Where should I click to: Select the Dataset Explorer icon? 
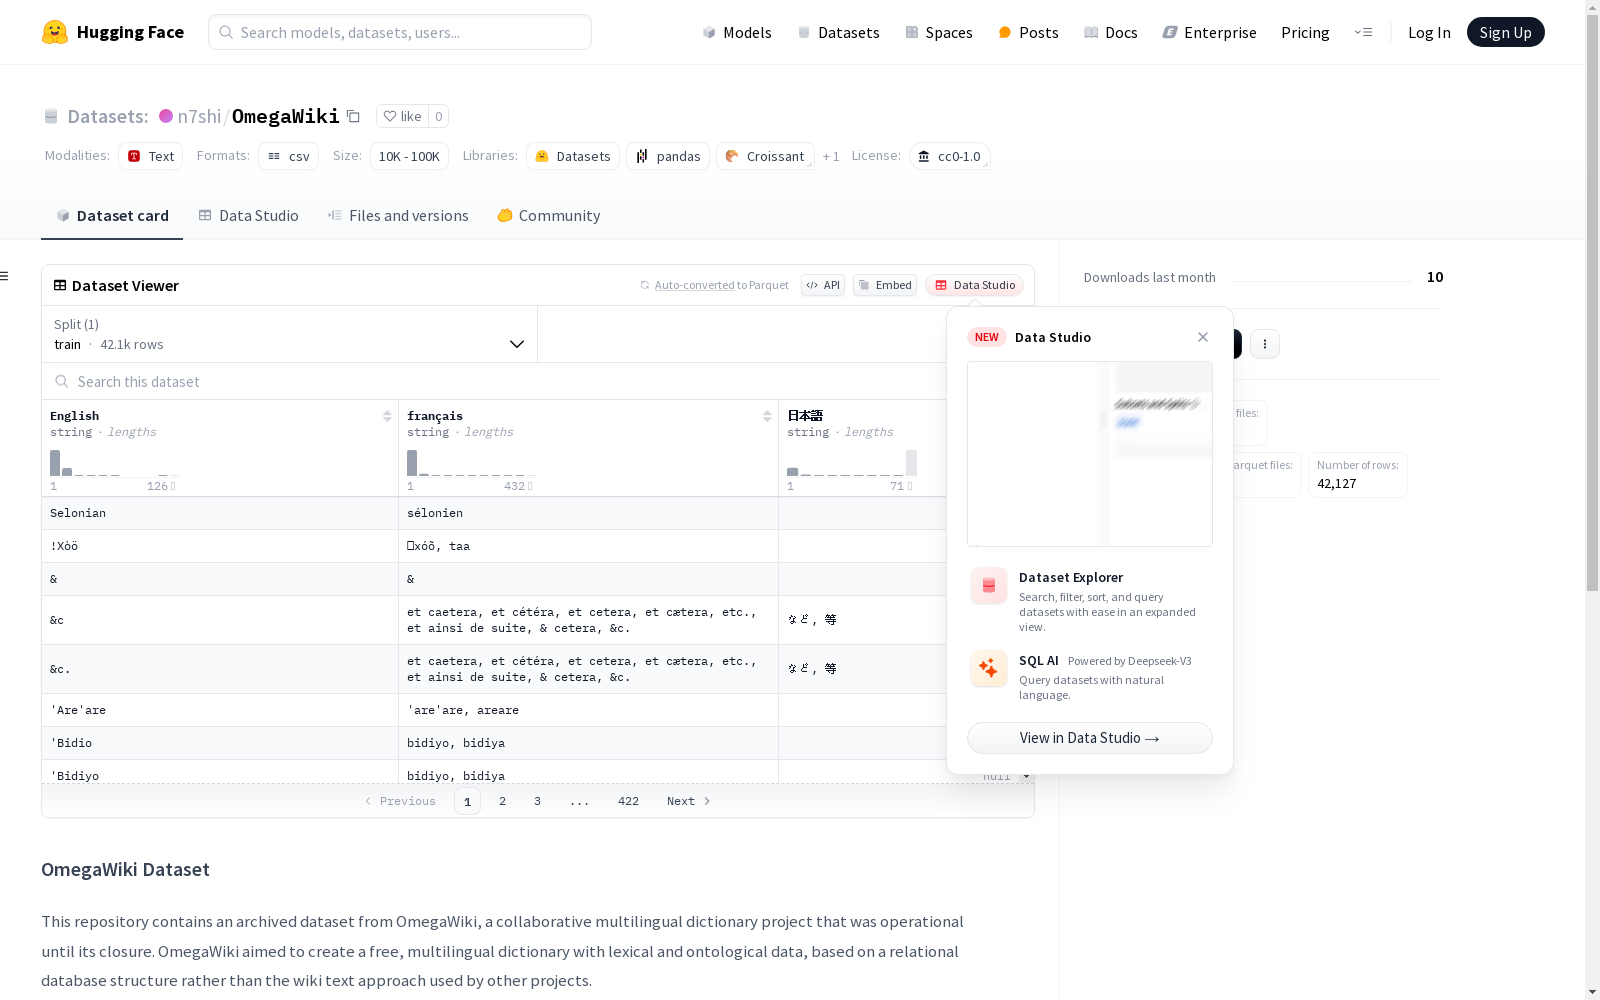[989, 586]
